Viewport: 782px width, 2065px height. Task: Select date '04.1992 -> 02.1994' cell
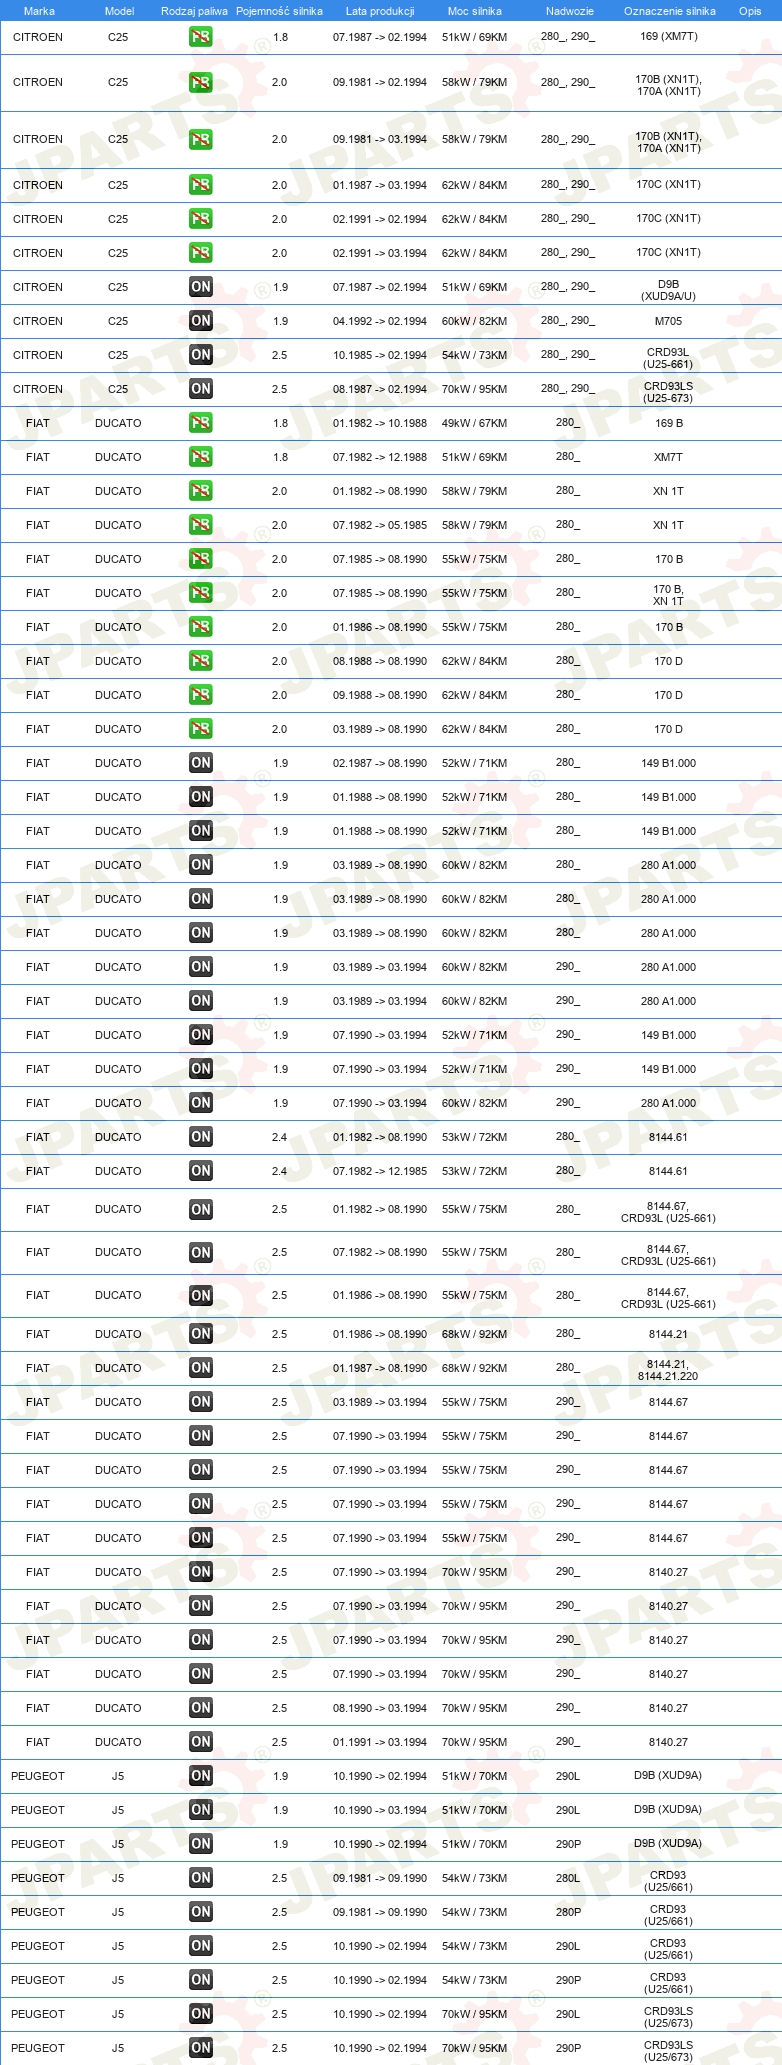pos(380,321)
